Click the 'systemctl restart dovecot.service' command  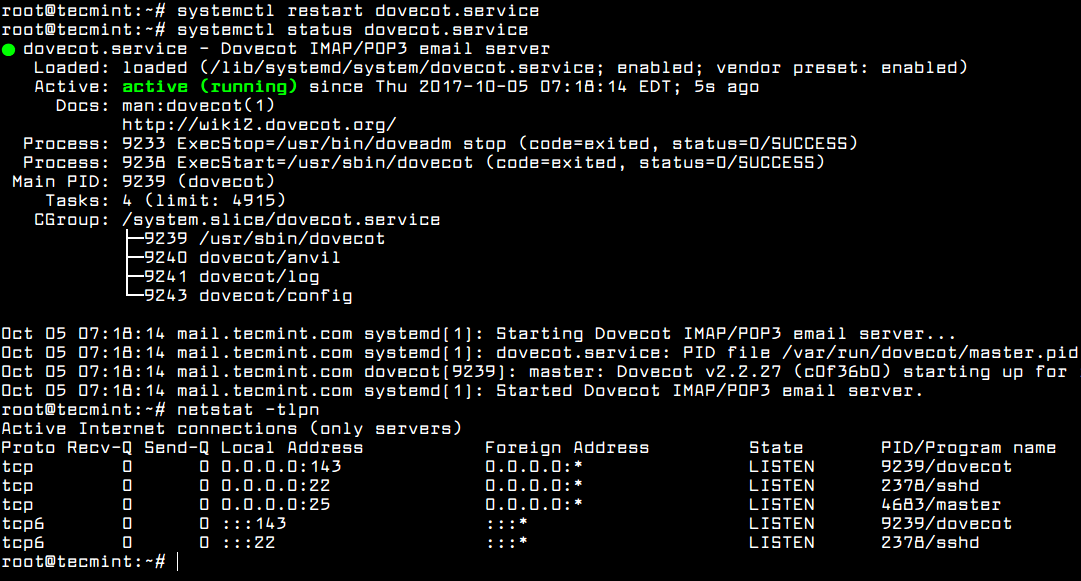point(358,11)
